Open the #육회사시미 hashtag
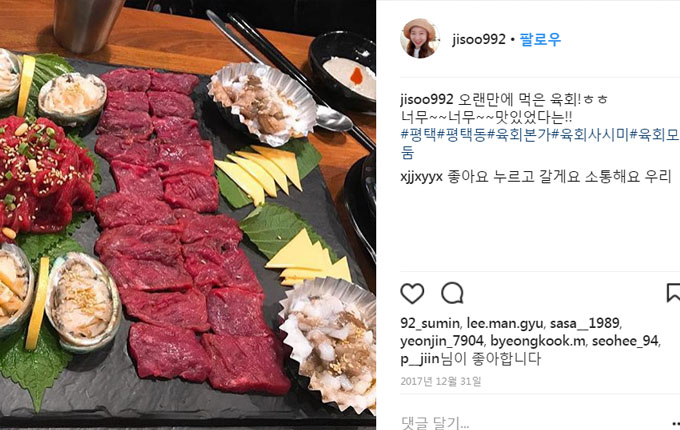The width and height of the screenshot is (680, 430). 590,135
